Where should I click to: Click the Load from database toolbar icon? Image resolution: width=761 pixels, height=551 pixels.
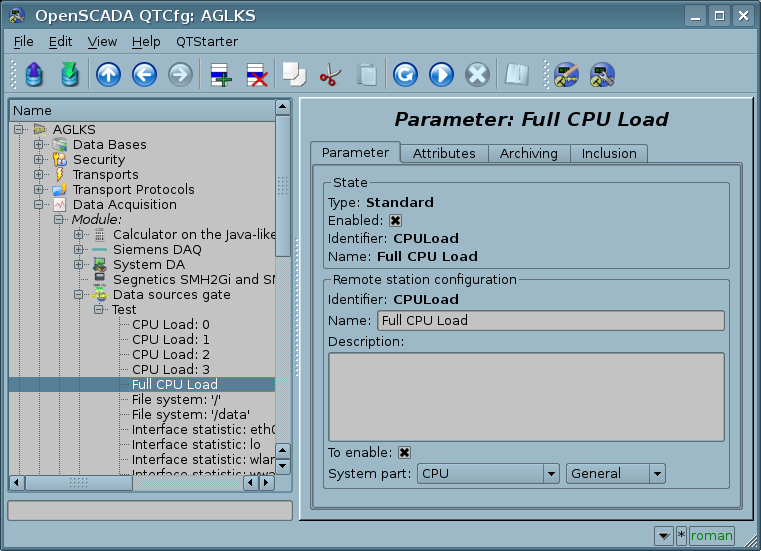(34, 75)
